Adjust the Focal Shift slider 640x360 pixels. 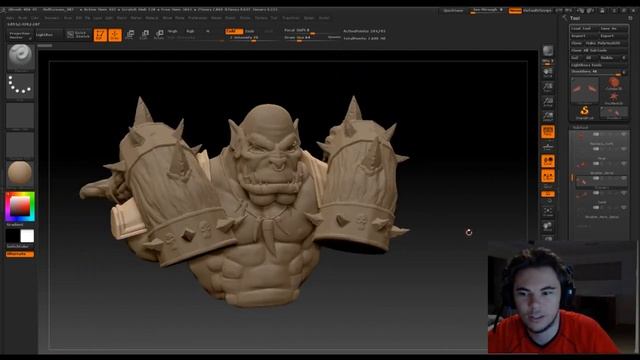tap(311, 31)
